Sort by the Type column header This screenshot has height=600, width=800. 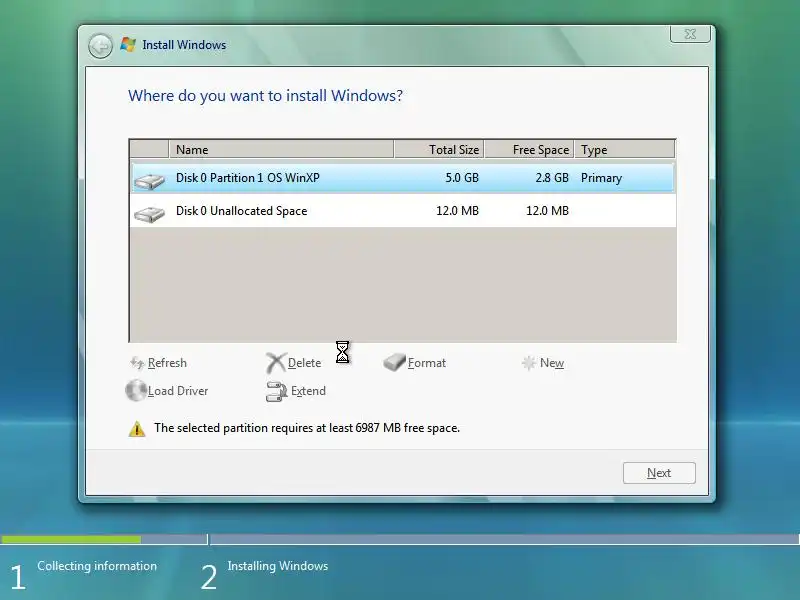(624, 149)
